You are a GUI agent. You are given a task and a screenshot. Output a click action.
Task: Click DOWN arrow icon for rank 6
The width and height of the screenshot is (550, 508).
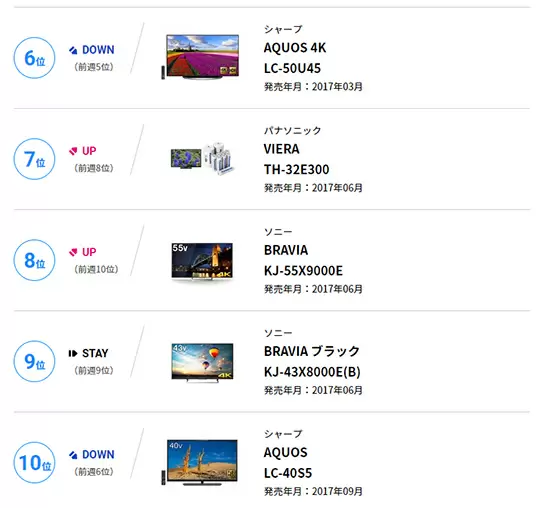pos(73,50)
